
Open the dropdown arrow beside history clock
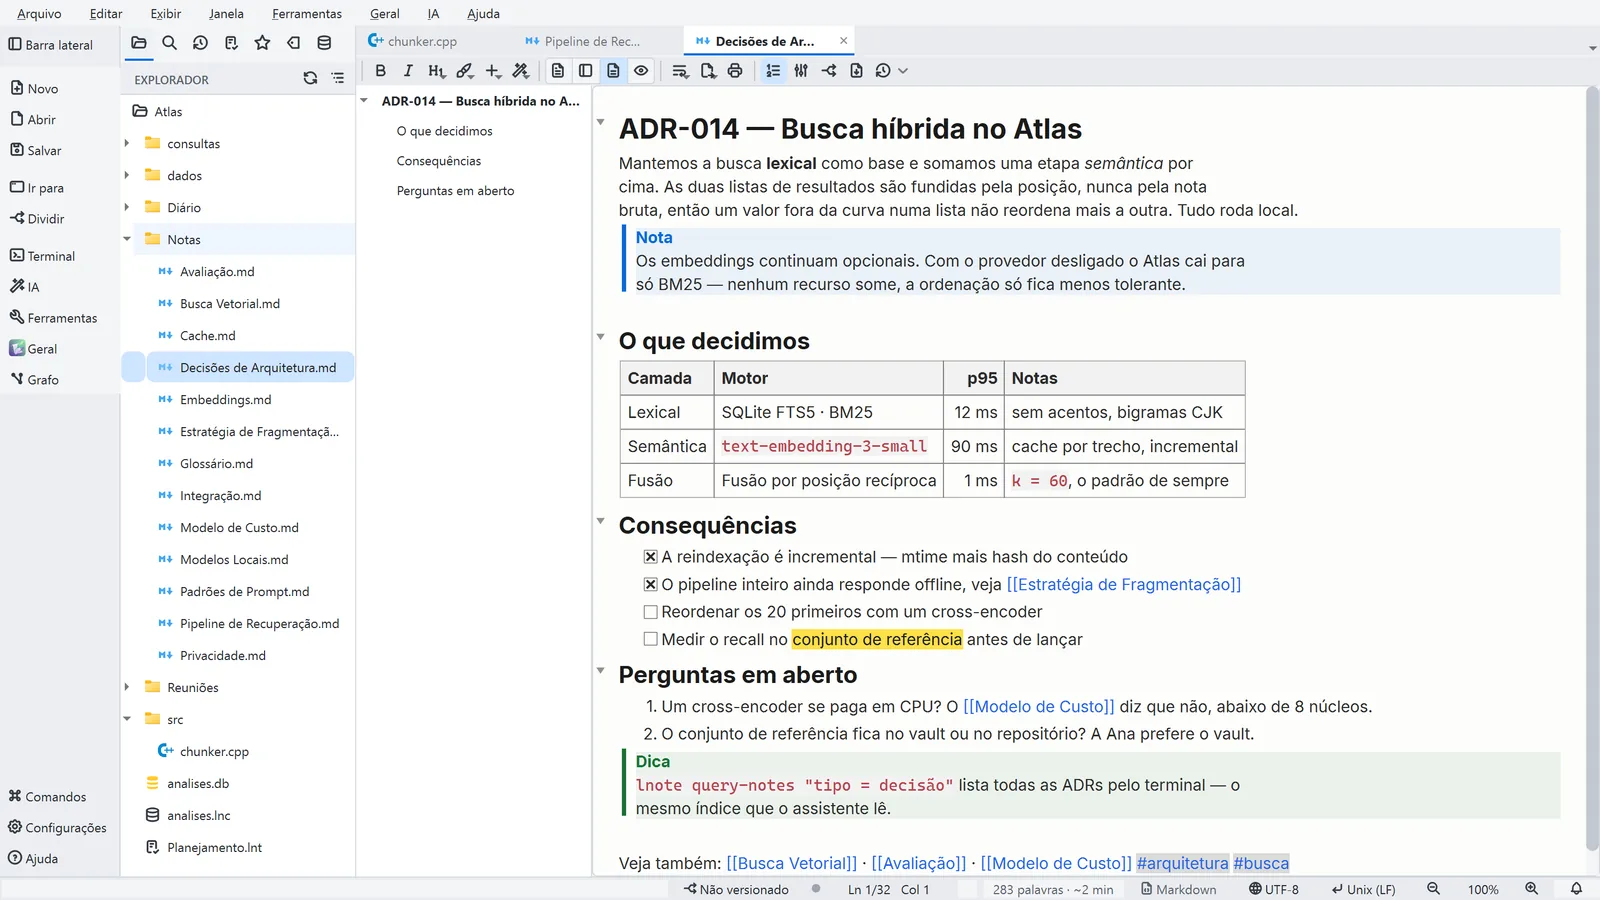[x=903, y=71]
